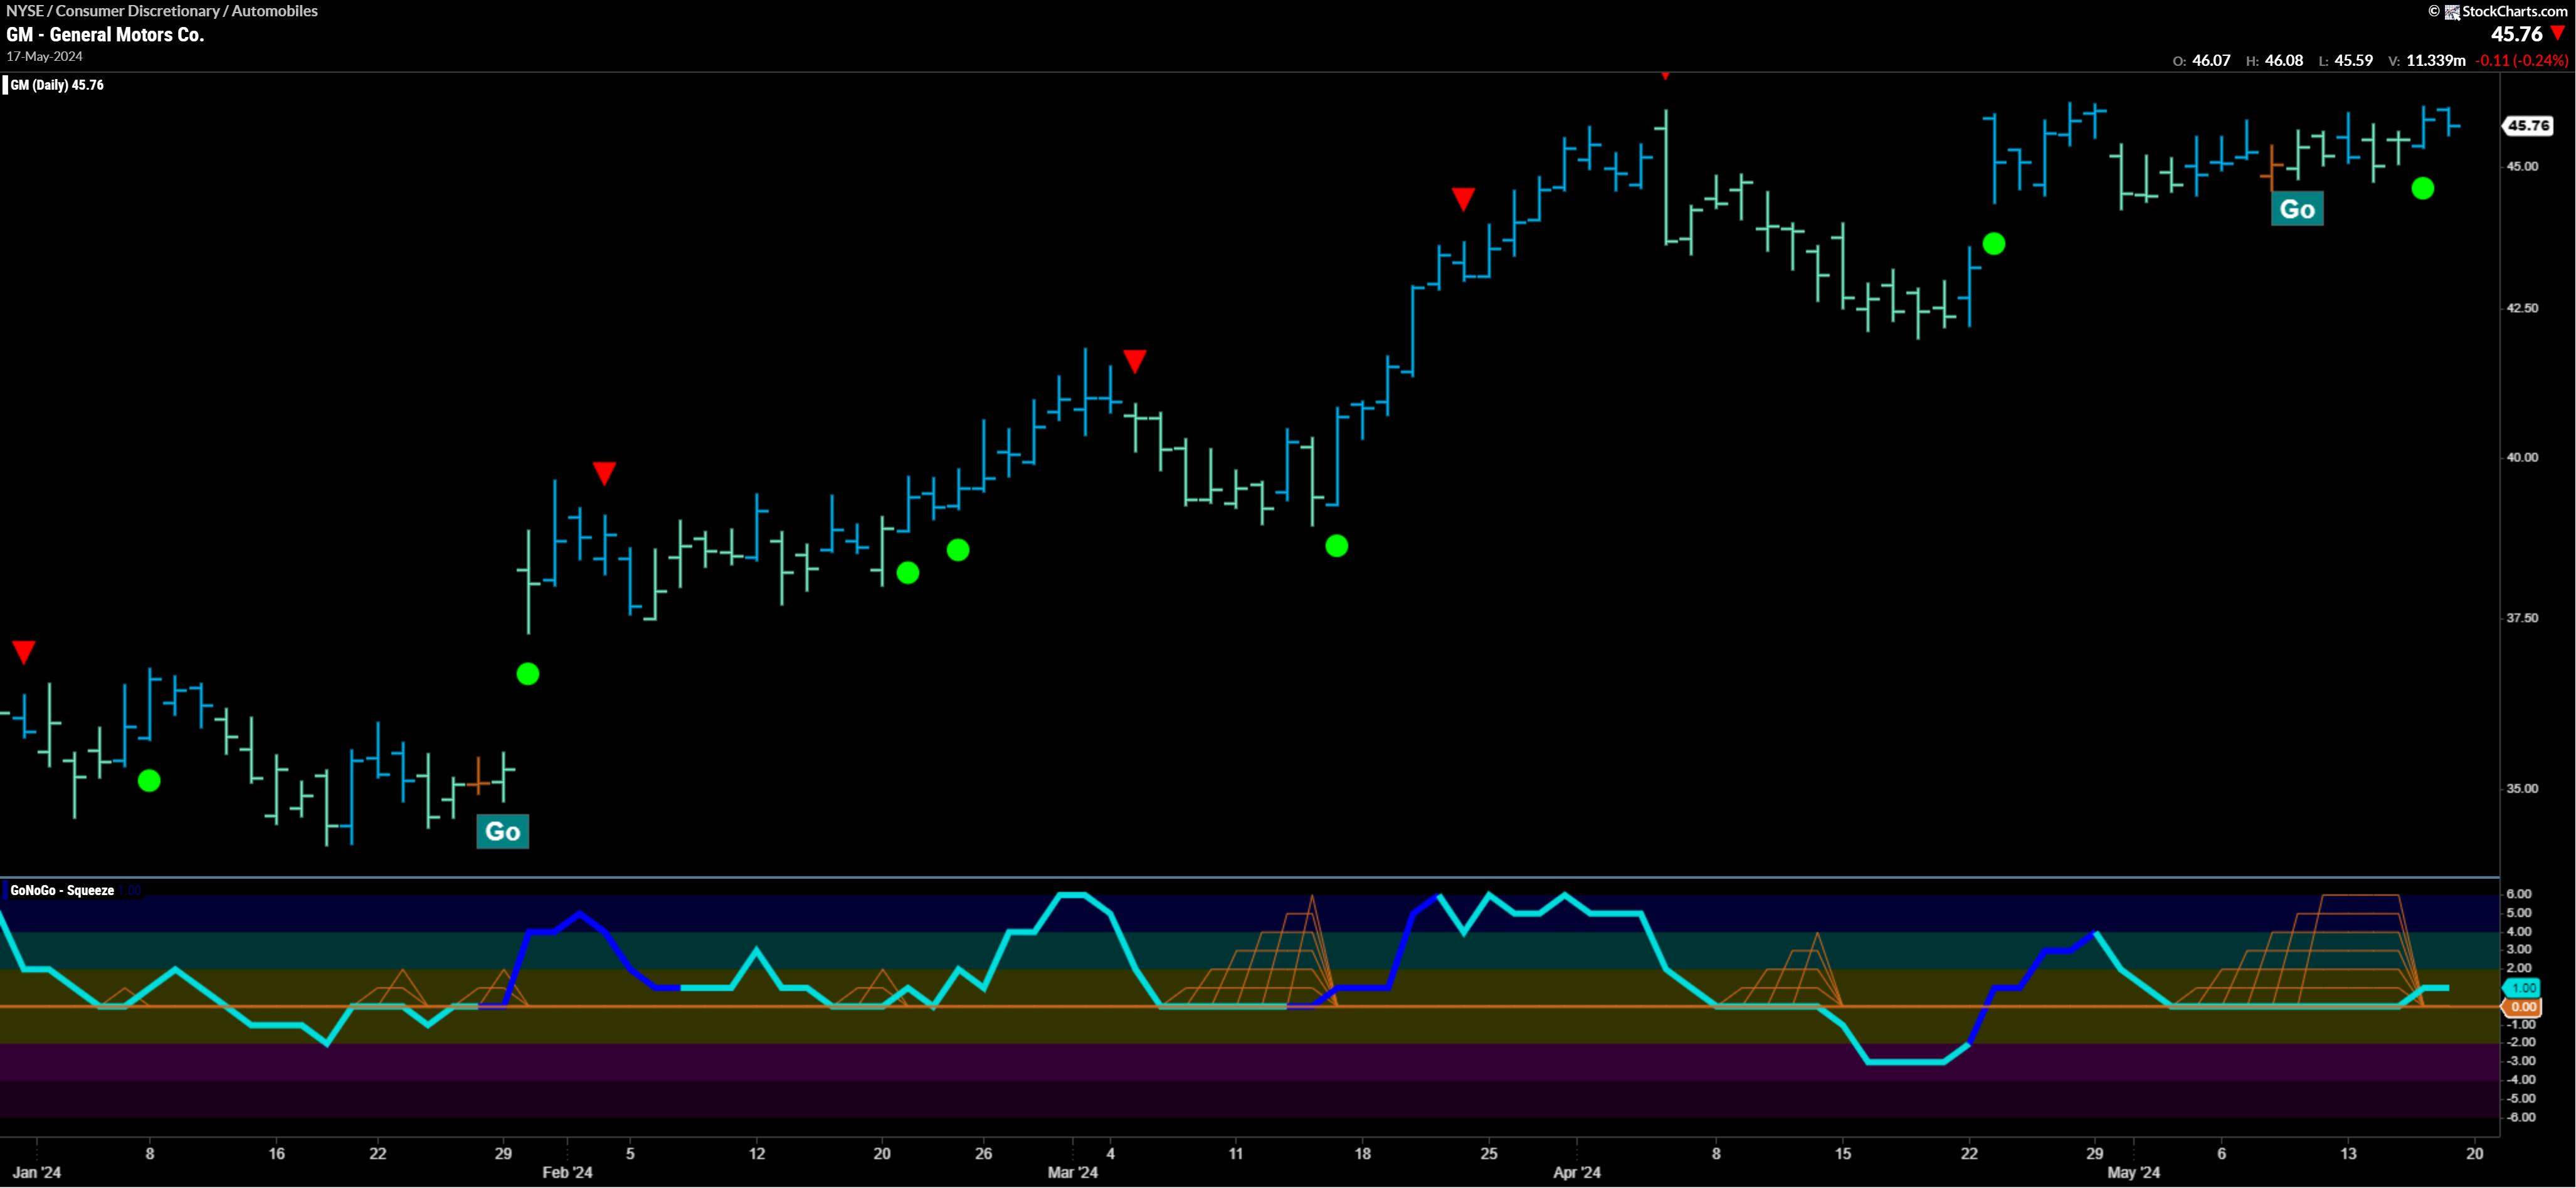Click the orange 0.00 oscillator value tag
Viewport: 2576px width, 1188px height.
click(x=2523, y=1007)
